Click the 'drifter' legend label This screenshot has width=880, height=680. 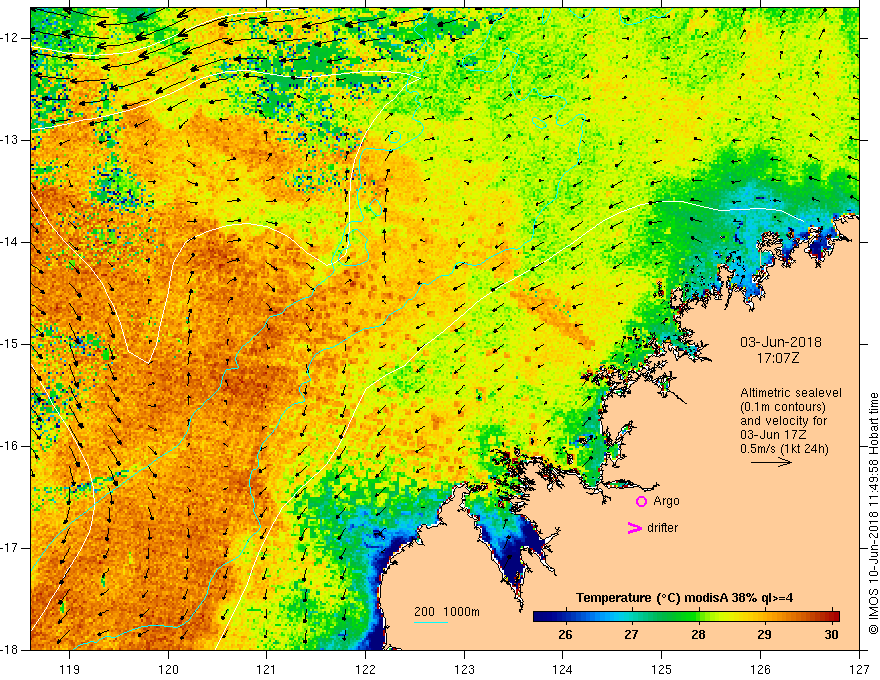pyautogui.click(x=662, y=528)
